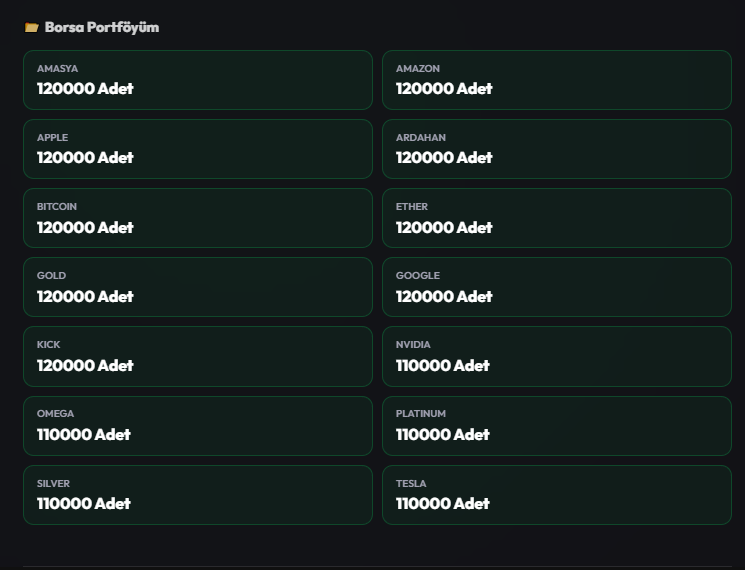The width and height of the screenshot is (745, 570).
Task: Select the OMEGA holding card
Action: pos(198,426)
